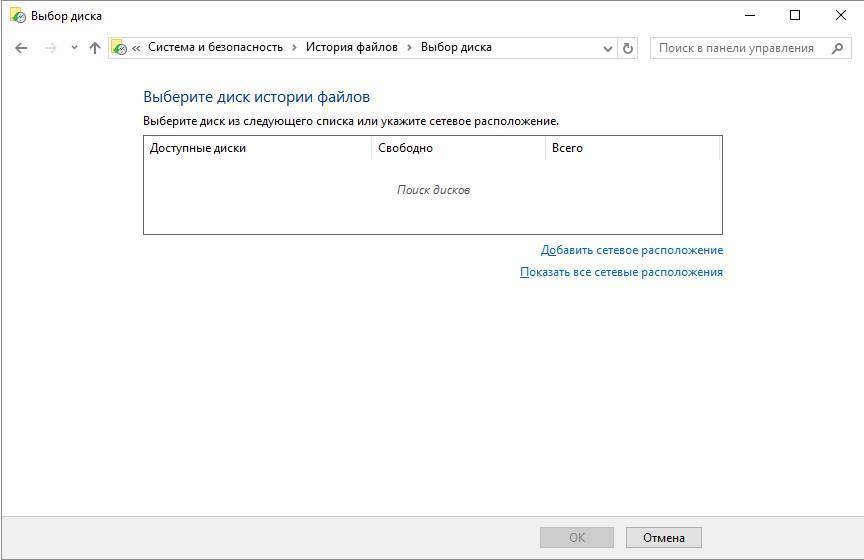Go back with the left arrow button
Screen dimensions: 864x560
tap(21, 48)
